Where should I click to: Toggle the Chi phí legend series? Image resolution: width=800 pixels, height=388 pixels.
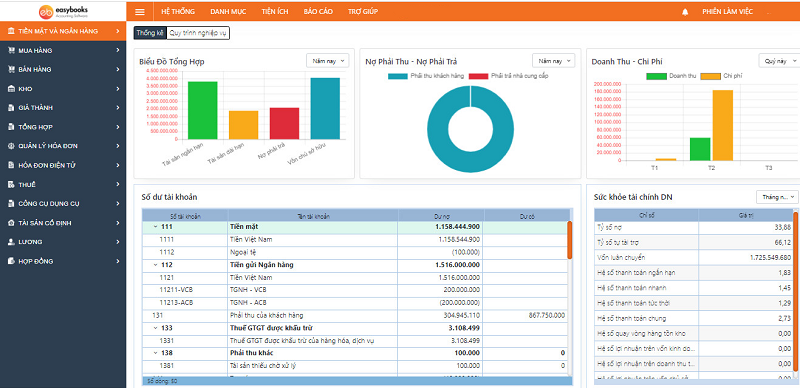(721, 76)
